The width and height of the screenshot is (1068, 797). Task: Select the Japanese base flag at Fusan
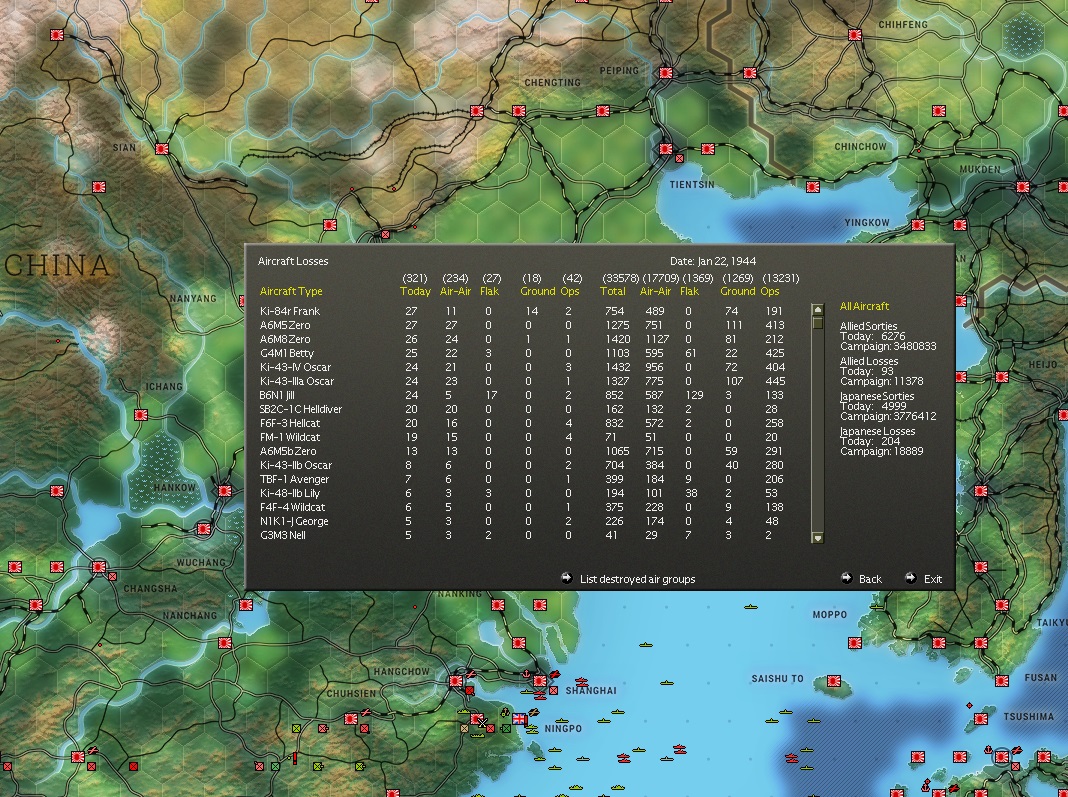pos(1002,681)
